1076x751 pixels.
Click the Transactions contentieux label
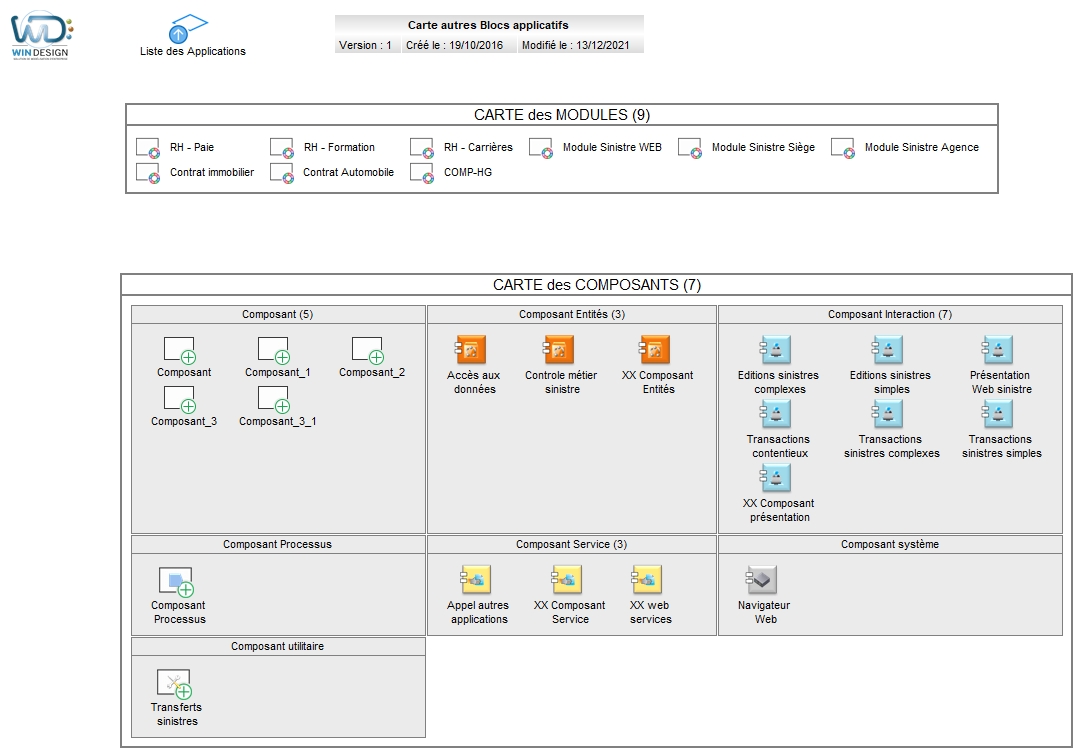click(779, 446)
